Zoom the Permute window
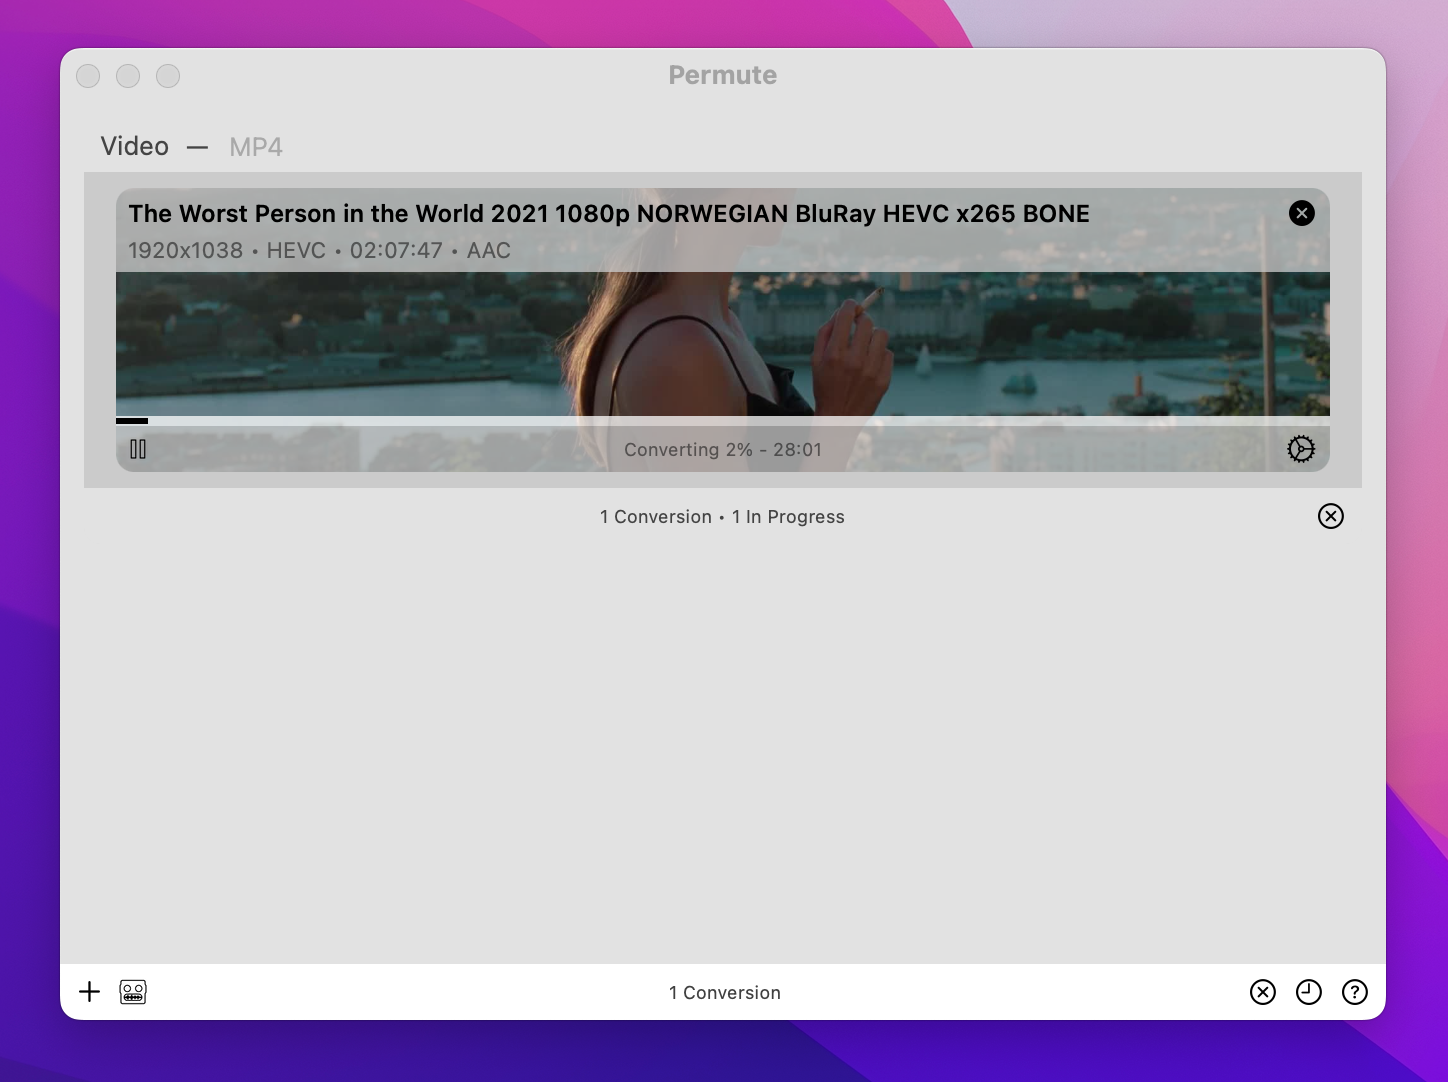The width and height of the screenshot is (1448, 1082). point(168,76)
